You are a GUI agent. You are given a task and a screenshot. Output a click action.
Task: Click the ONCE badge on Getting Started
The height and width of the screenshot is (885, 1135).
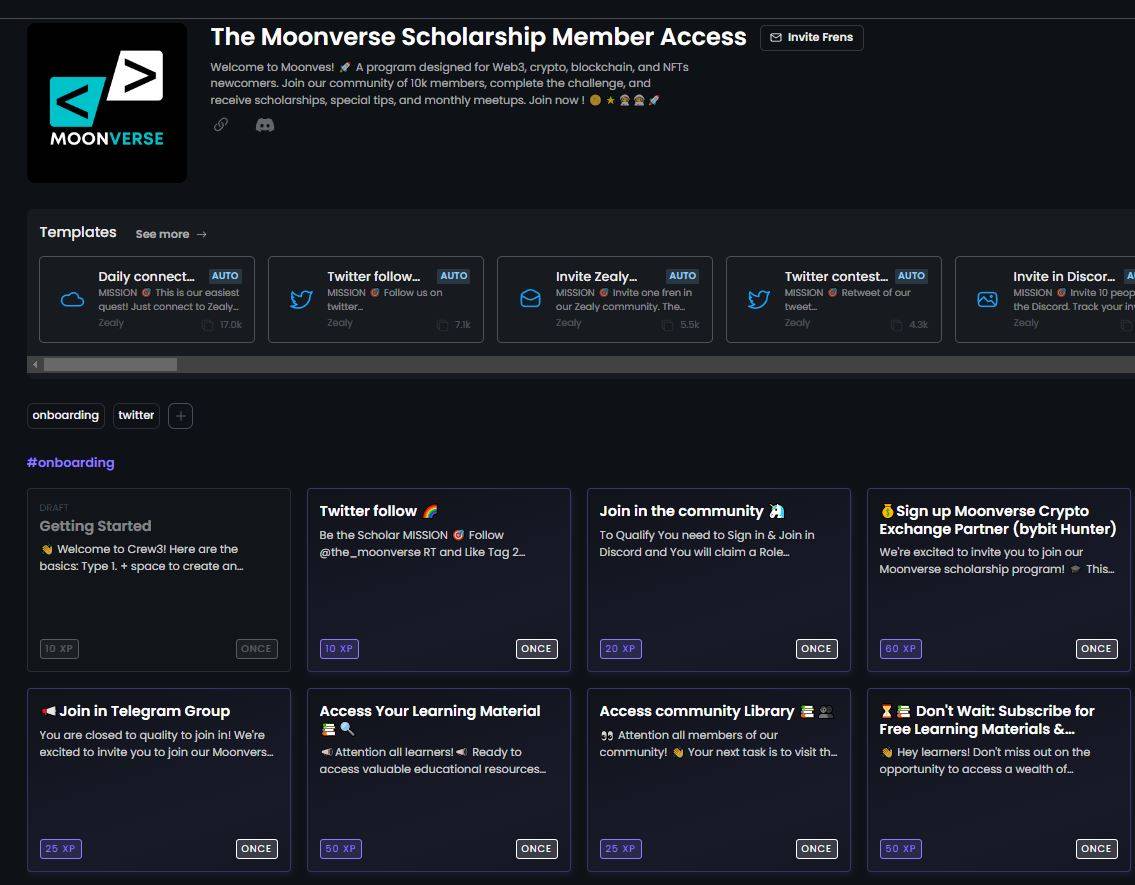coord(256,649)
